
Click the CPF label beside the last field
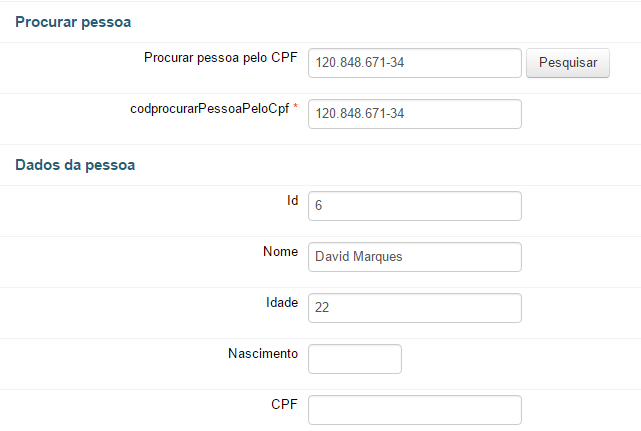(x=284, y=404)
